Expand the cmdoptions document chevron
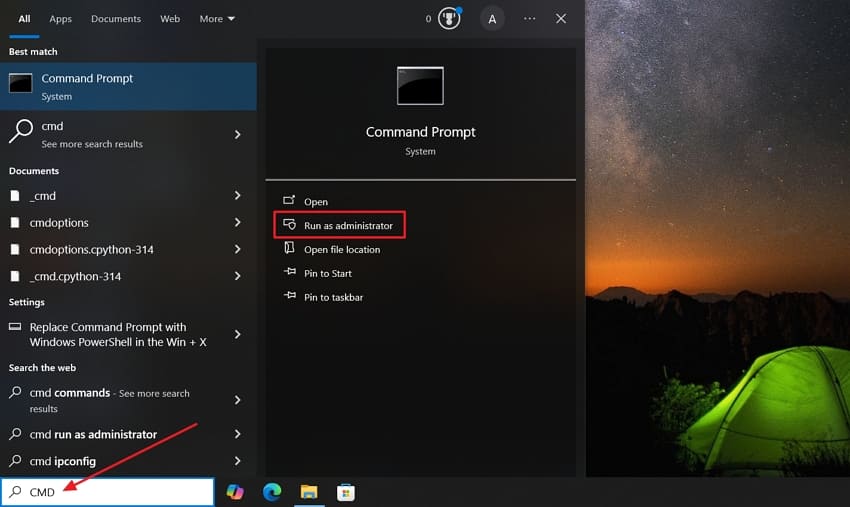Image resolution: width=850 pixels, height=507 pixels. (x=237, y=222)
